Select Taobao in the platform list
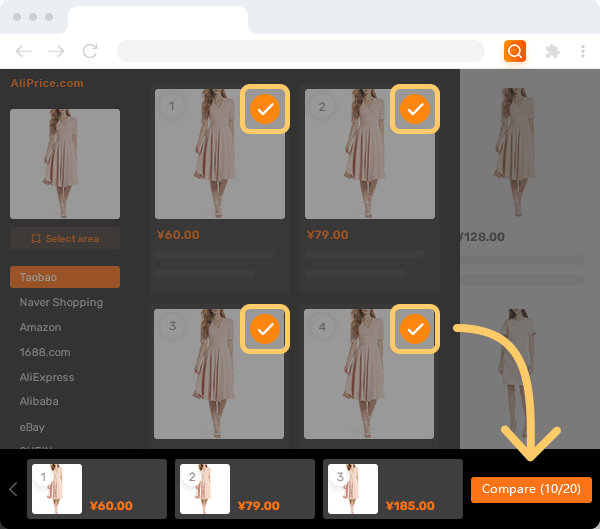600x529 pixels. pyautogui.click(x=65, y=277)
